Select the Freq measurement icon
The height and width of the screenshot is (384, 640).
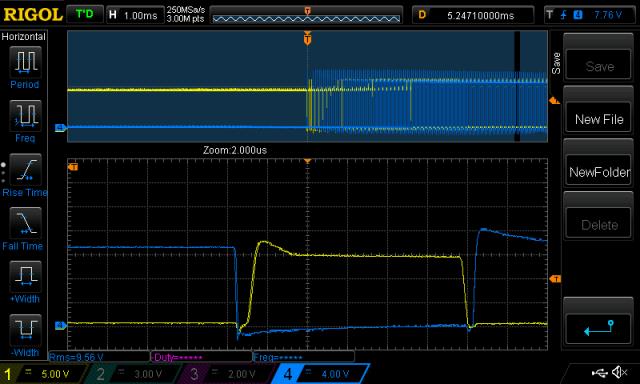click(x=25, y=115)
